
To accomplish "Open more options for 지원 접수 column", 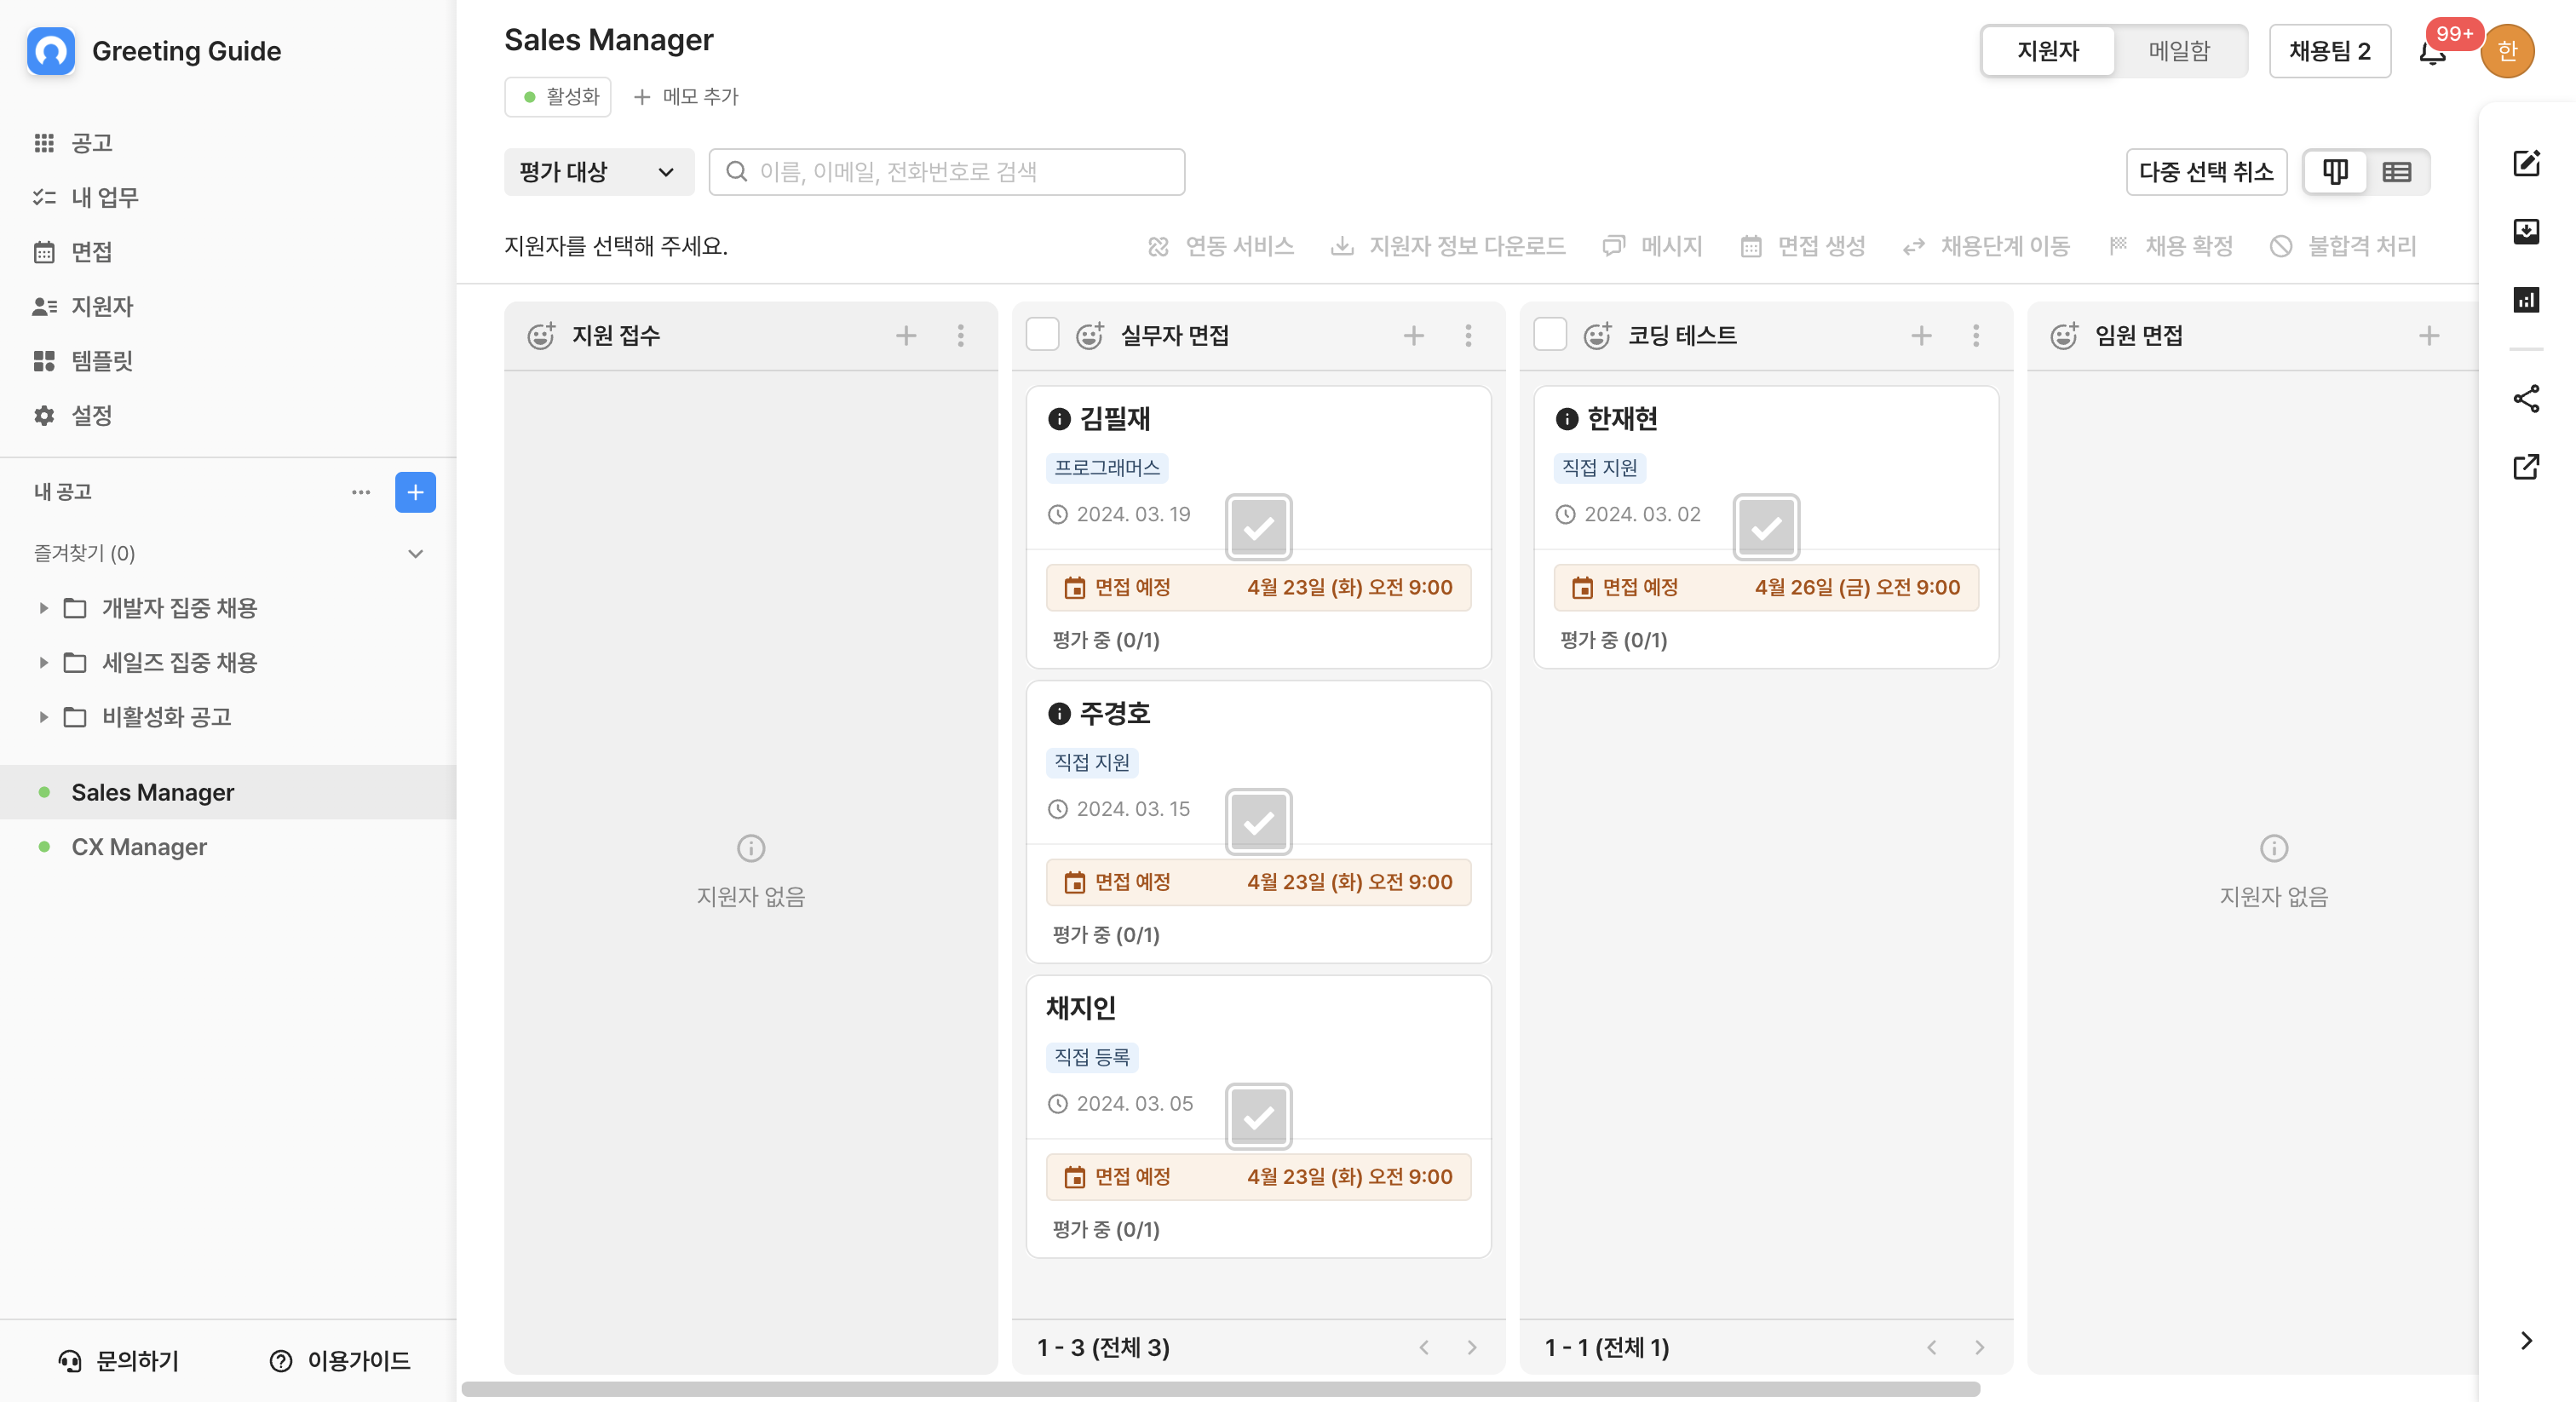I will (x=961, y=336).
